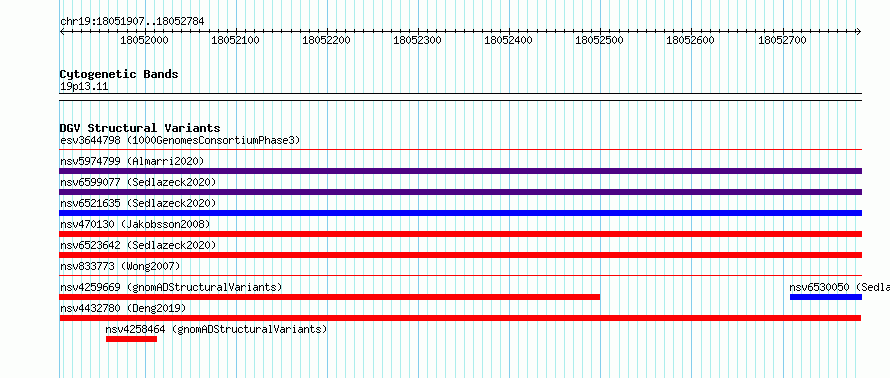Click the DGV Structural Variants track title
The width and height of the screenshot is (890, 378).
pyautogui.click(x=140, y=128)
